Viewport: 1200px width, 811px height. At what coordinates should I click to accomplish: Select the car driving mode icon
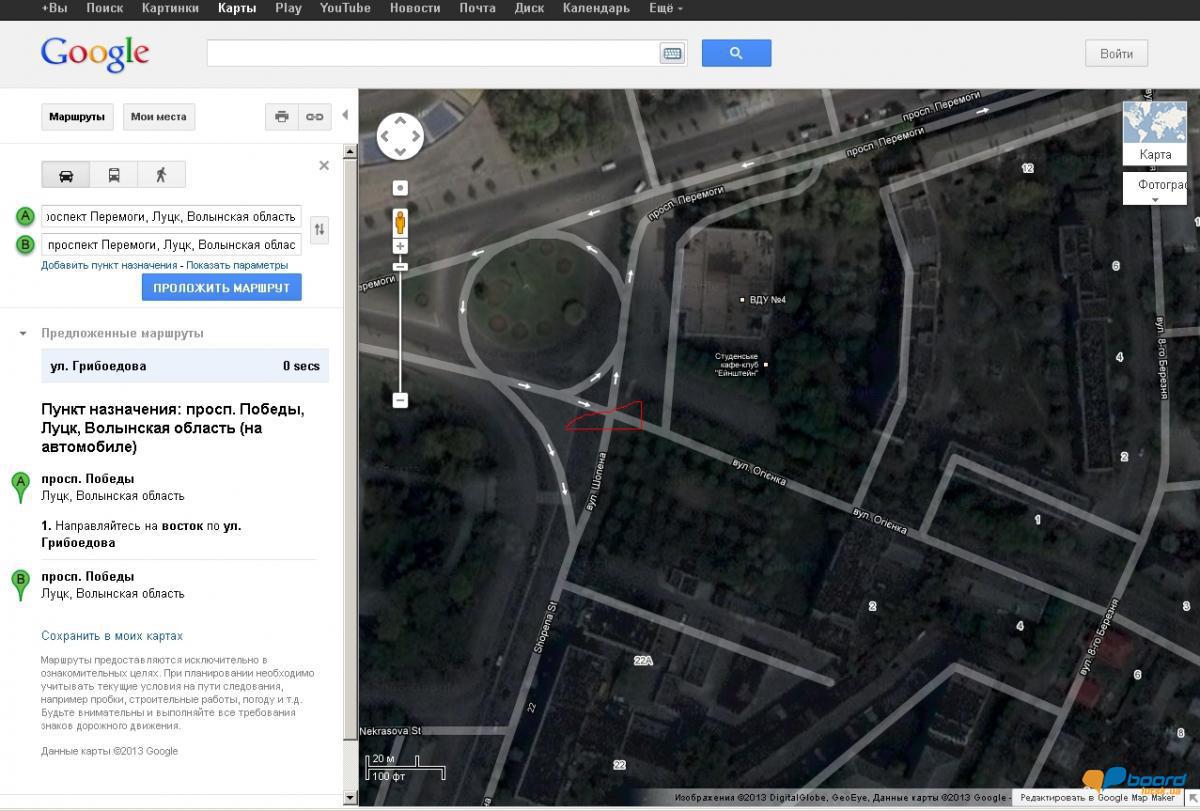coord(66,175)
